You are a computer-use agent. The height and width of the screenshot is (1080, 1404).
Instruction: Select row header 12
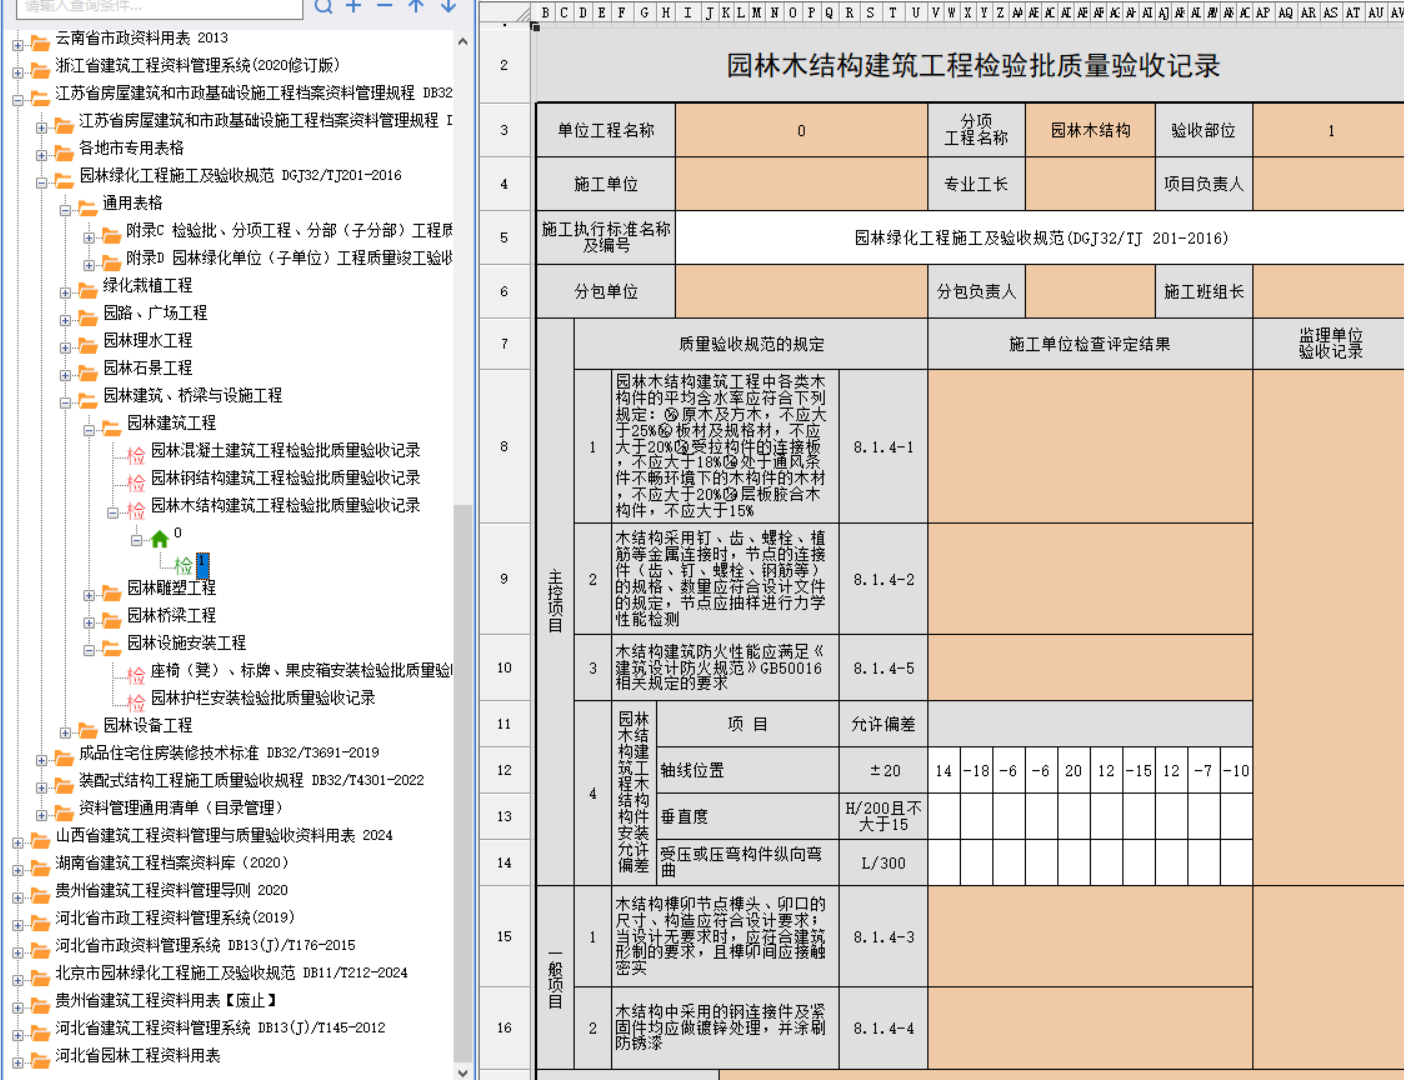pos(504,771)
